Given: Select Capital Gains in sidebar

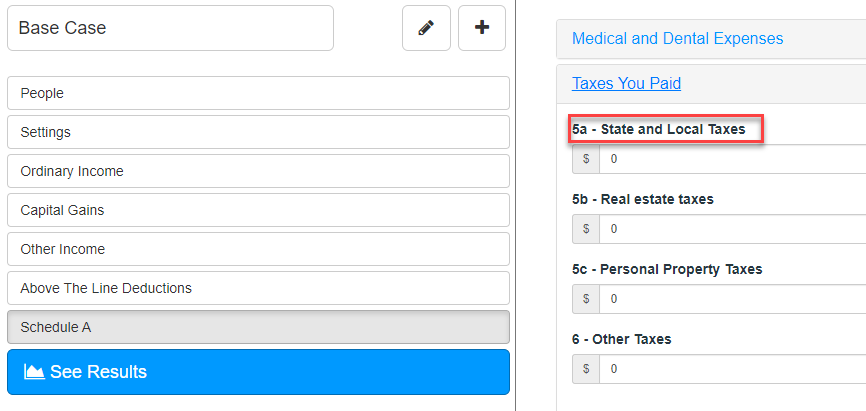Looking at the screenshot, I should (x=258, y=210).
